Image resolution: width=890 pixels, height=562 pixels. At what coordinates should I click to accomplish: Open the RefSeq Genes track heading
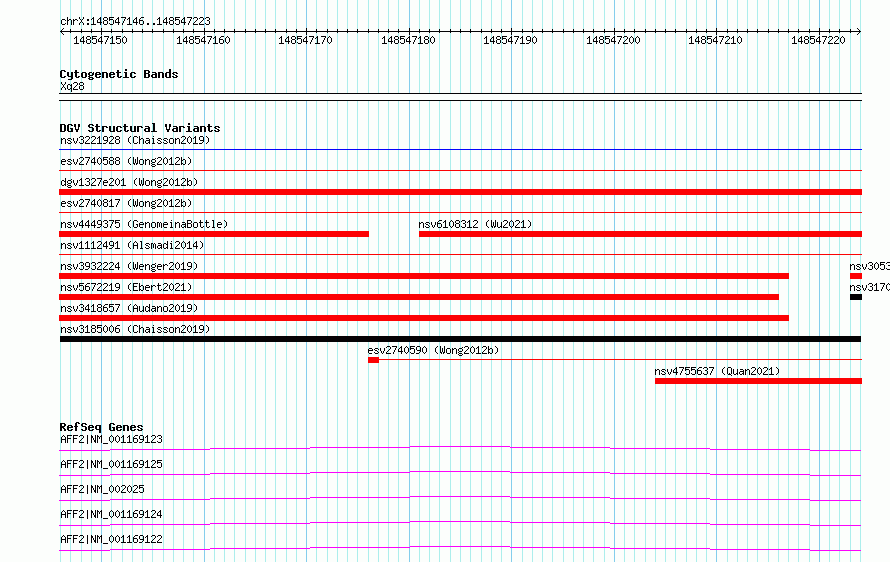pos(101,427)
